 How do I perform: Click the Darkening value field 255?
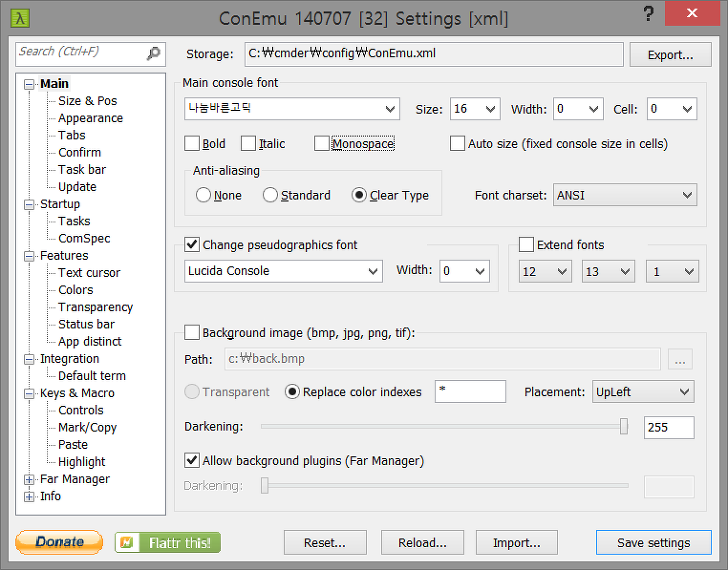[669, 427]
